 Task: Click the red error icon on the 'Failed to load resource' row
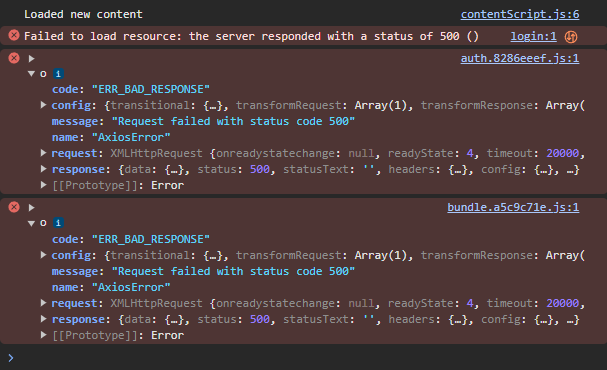click(x=14, y=36)
